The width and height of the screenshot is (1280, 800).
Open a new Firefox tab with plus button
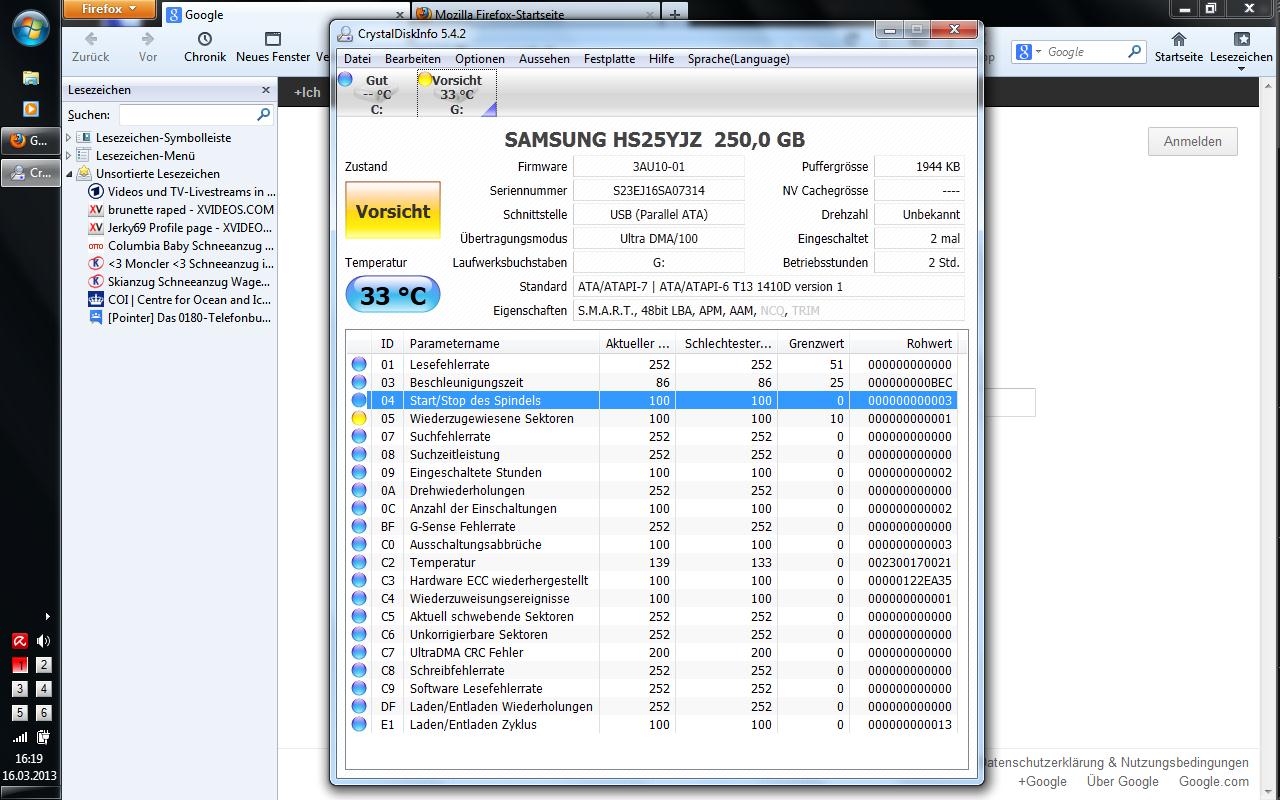(x=675, y=15)
